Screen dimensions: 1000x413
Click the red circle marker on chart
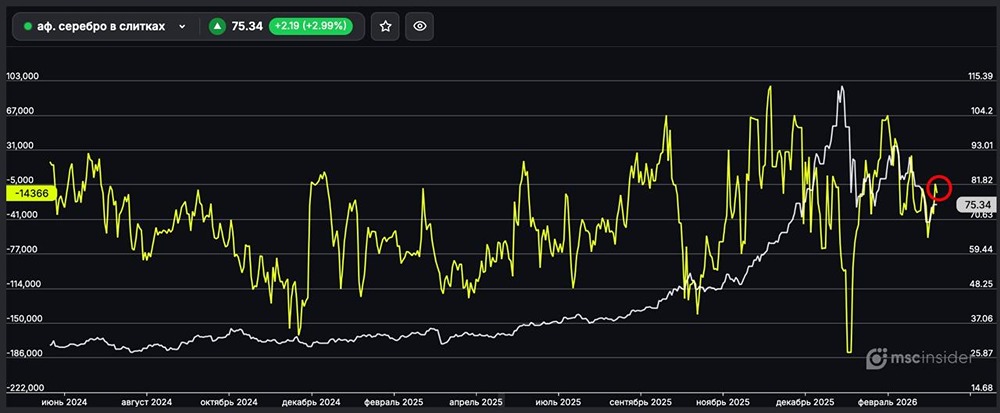939,186
